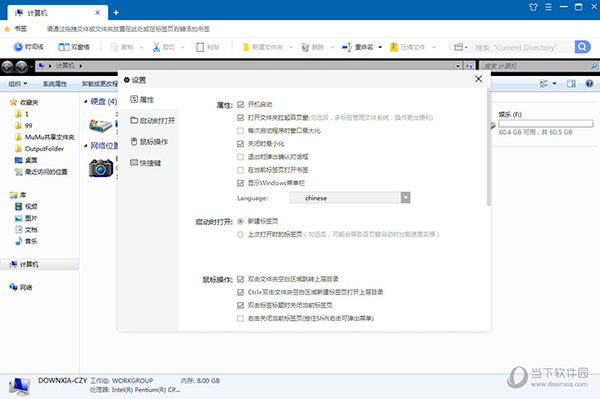
Task: Toggle the 显示Windows菜单栏 checkbox
Action: 240,183
